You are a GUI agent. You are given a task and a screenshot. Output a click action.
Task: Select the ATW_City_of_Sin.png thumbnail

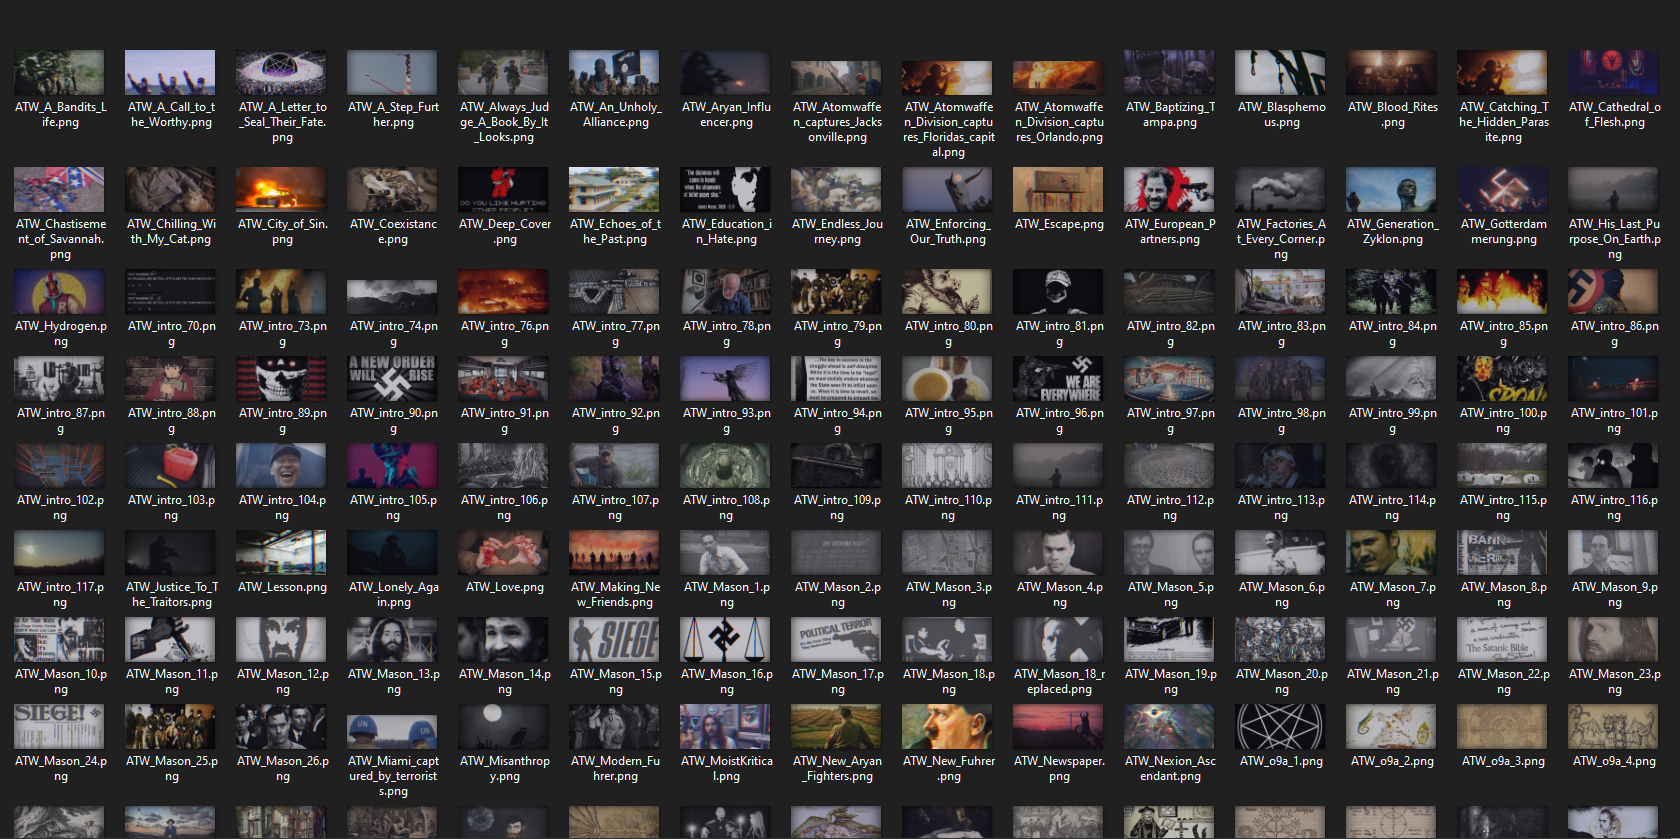pos(282,190)
